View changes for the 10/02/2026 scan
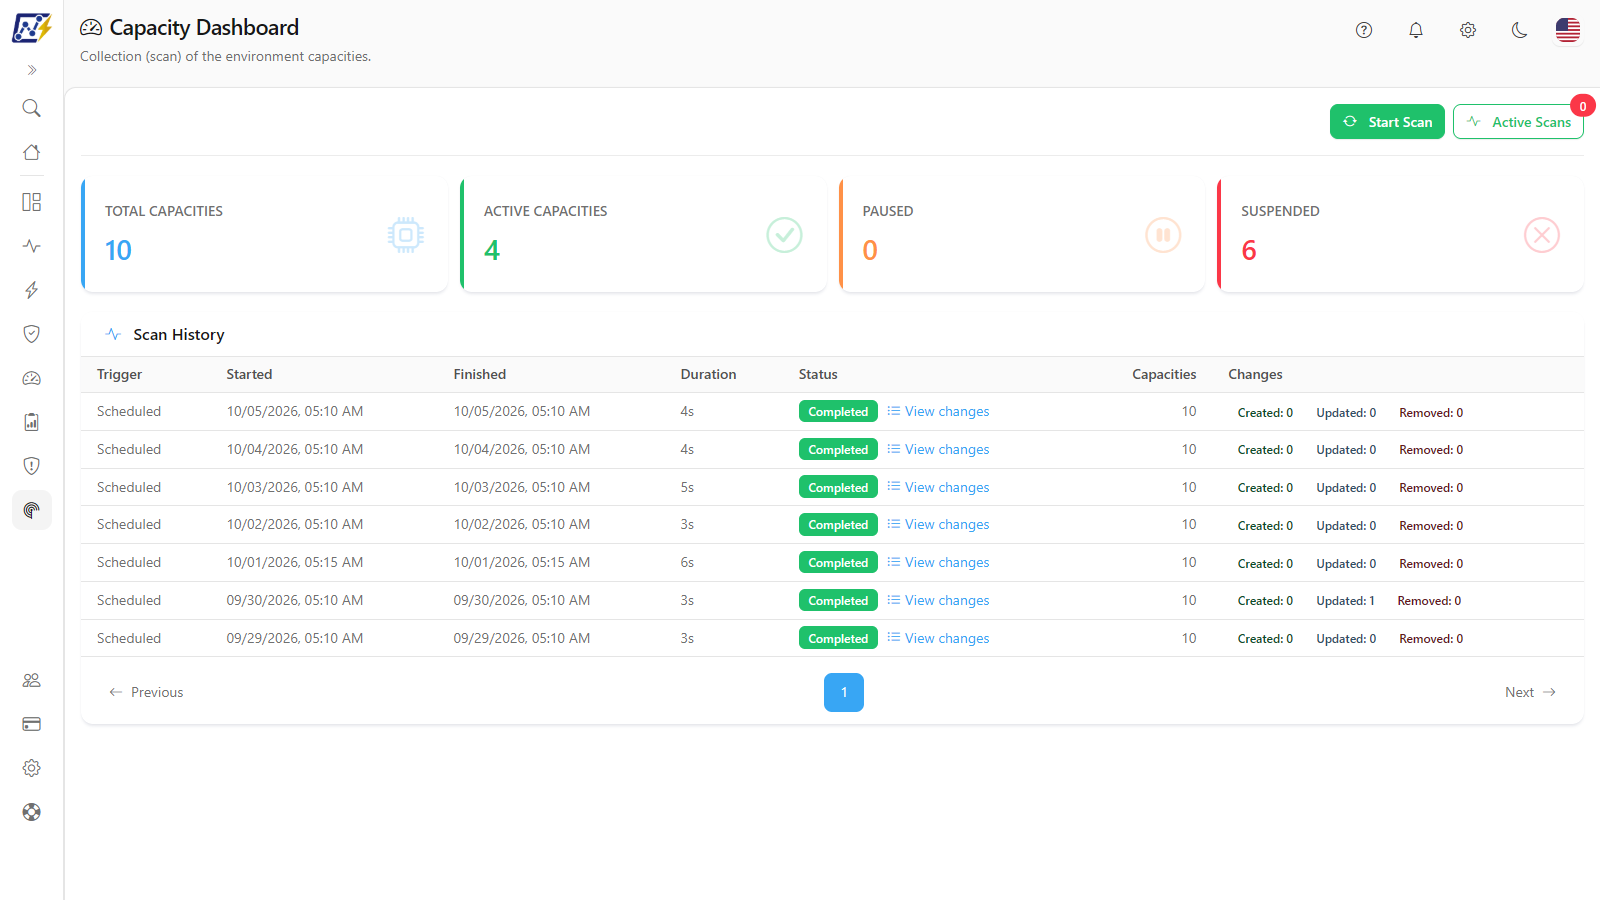The image size is (1600, 900). coord(938,524)
